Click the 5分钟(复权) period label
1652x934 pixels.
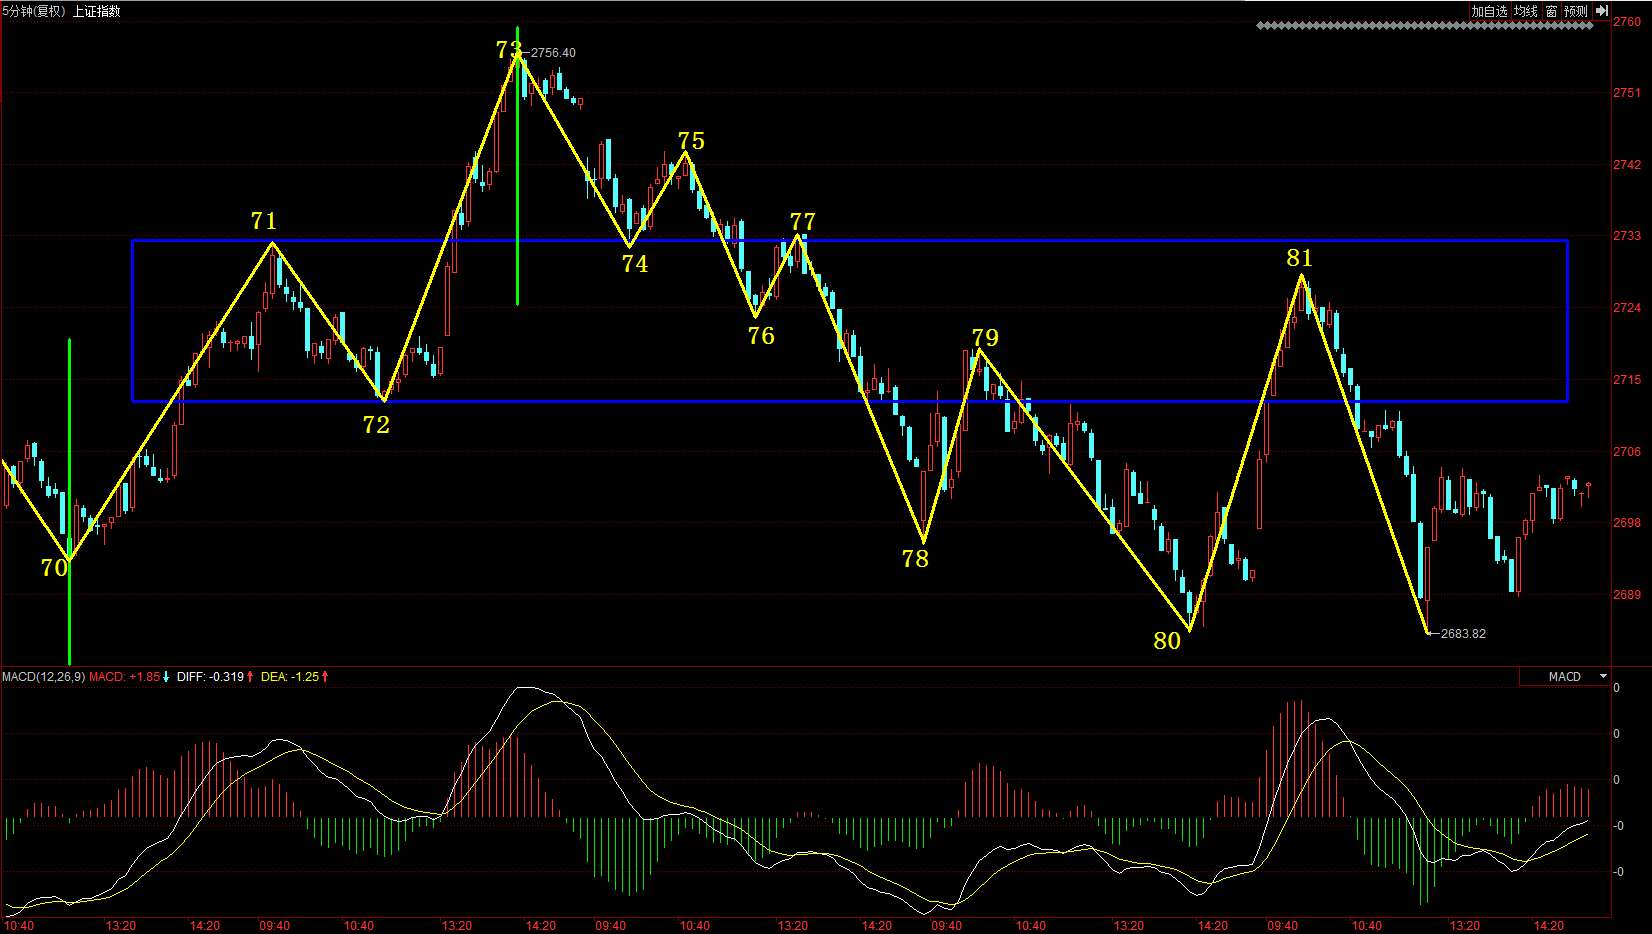pos(34,11)
